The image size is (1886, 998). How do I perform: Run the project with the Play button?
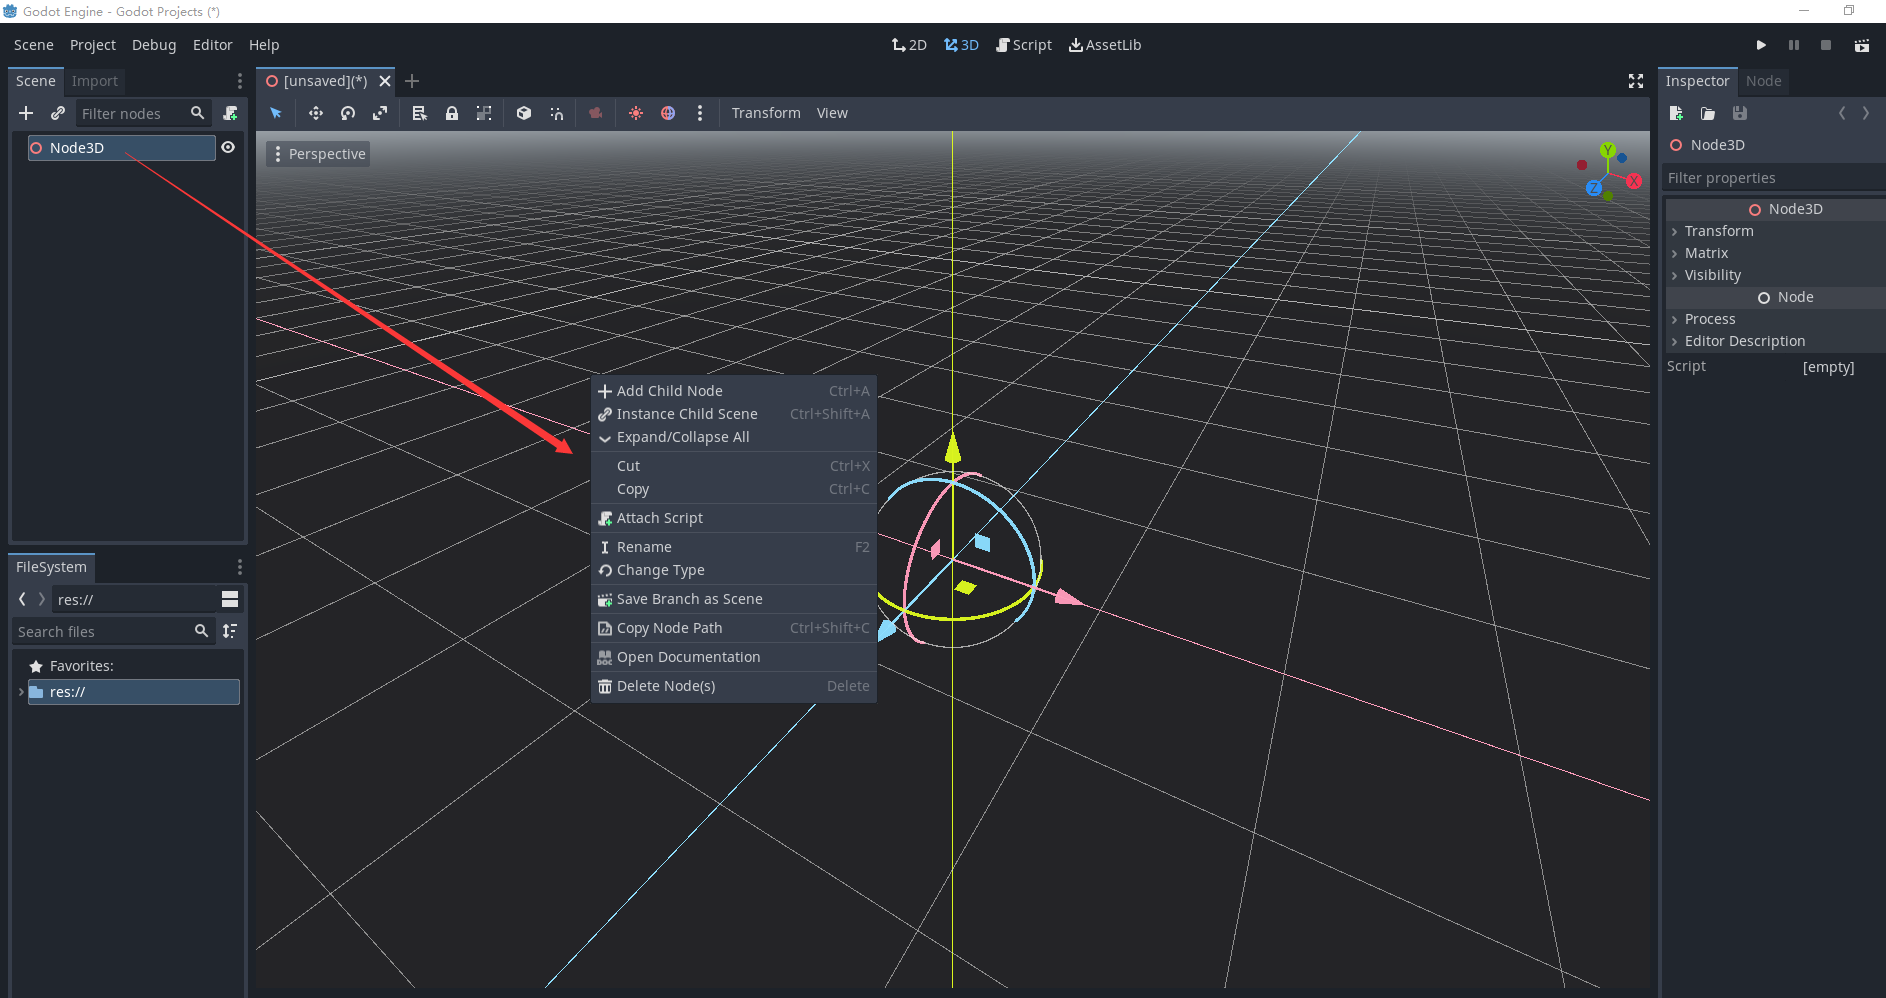(1761, 45)
